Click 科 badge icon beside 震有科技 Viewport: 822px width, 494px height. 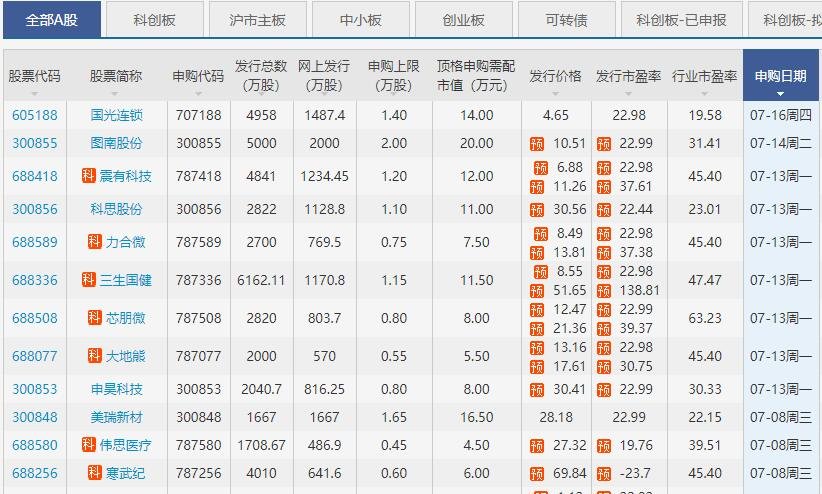click(89, 175)
